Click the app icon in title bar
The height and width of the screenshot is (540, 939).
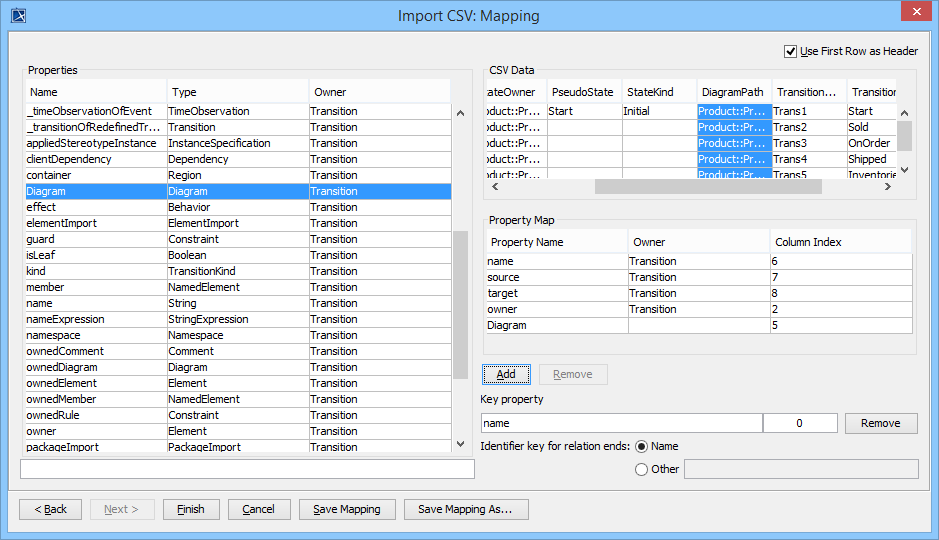17,16
